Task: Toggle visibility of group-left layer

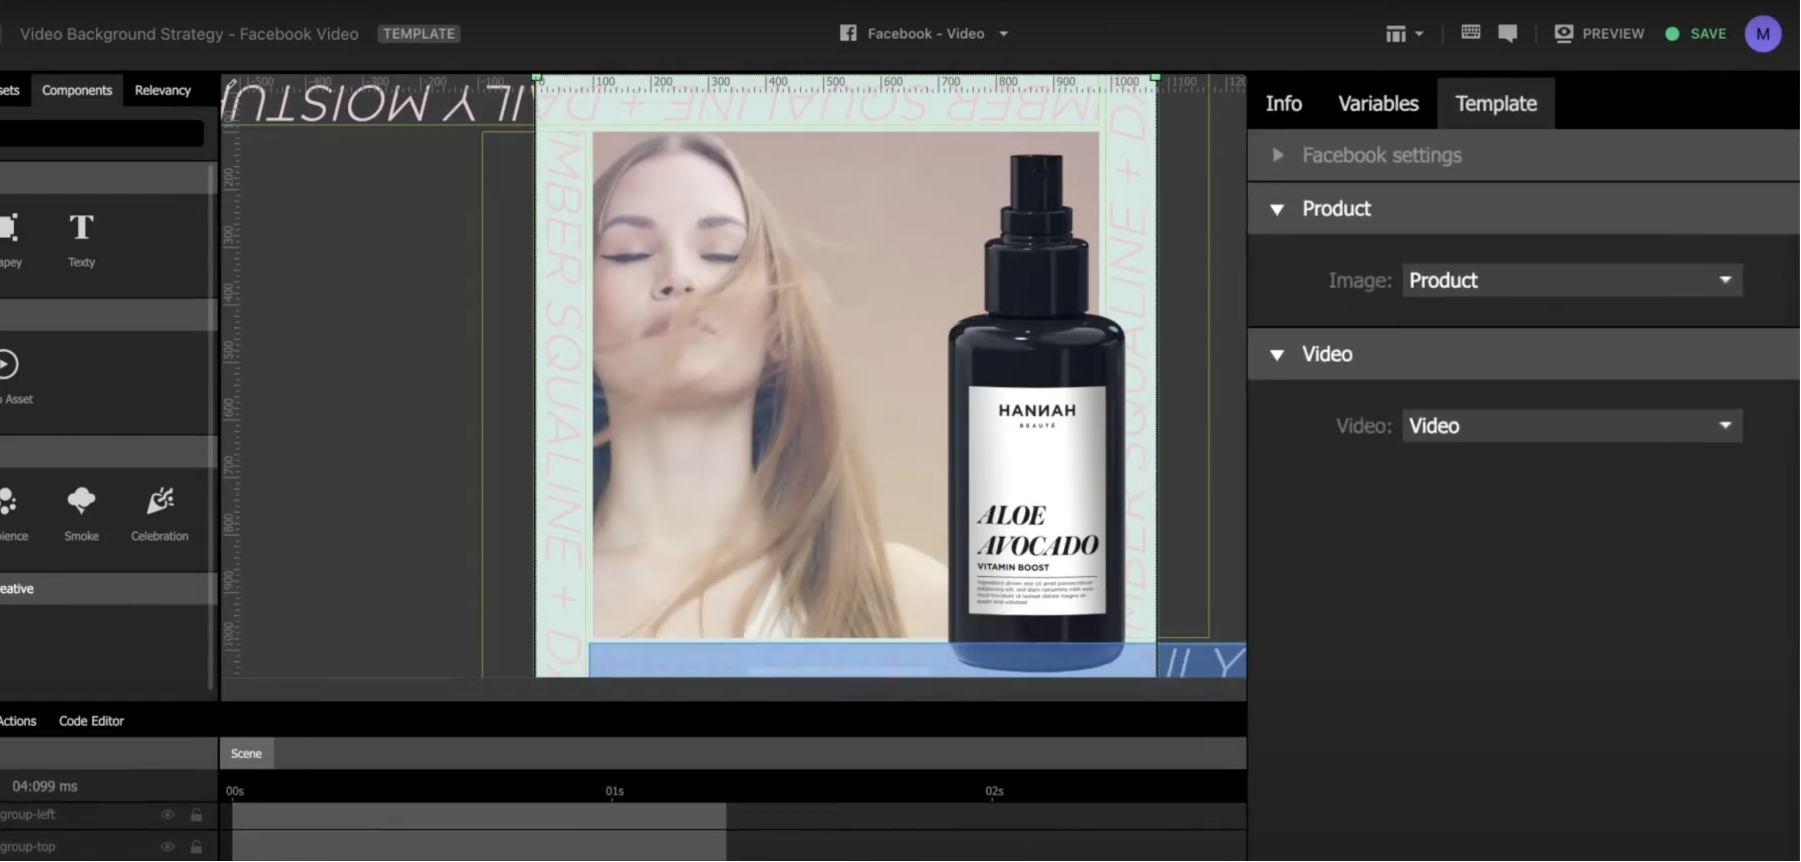Action: (x=167, y=815)
